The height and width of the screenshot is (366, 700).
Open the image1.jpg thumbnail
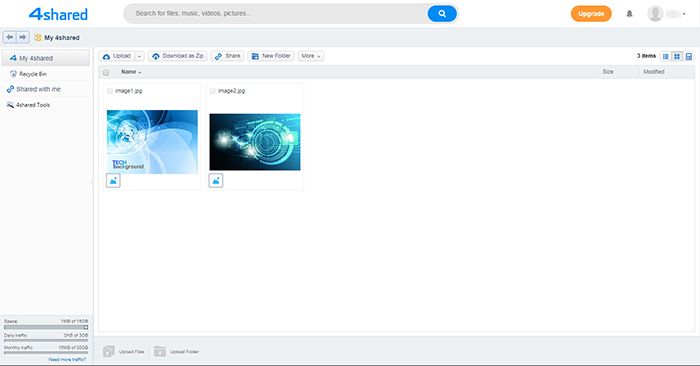[152, 142]
